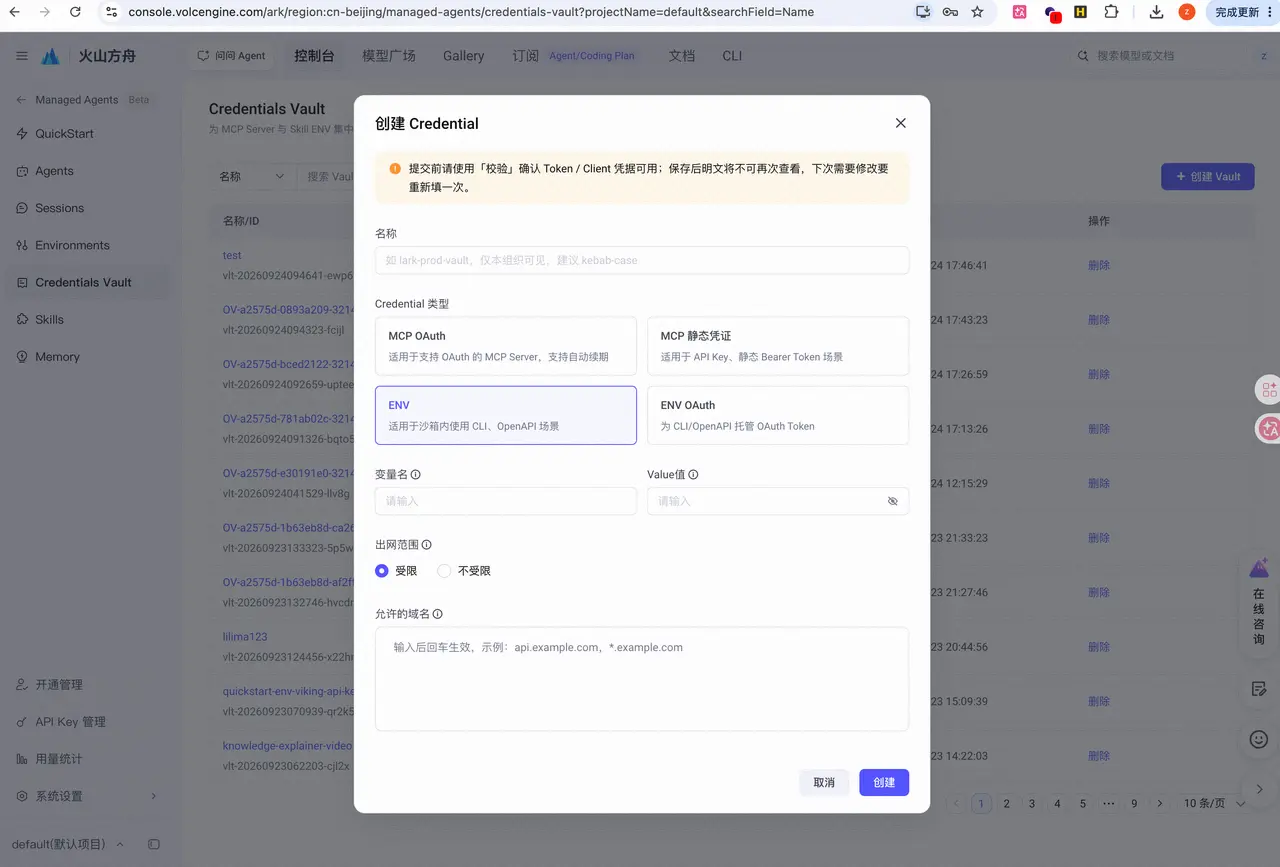1280x867 pixels.
Task: Click the info icon beside 出网范围
Action: point(427,545)
